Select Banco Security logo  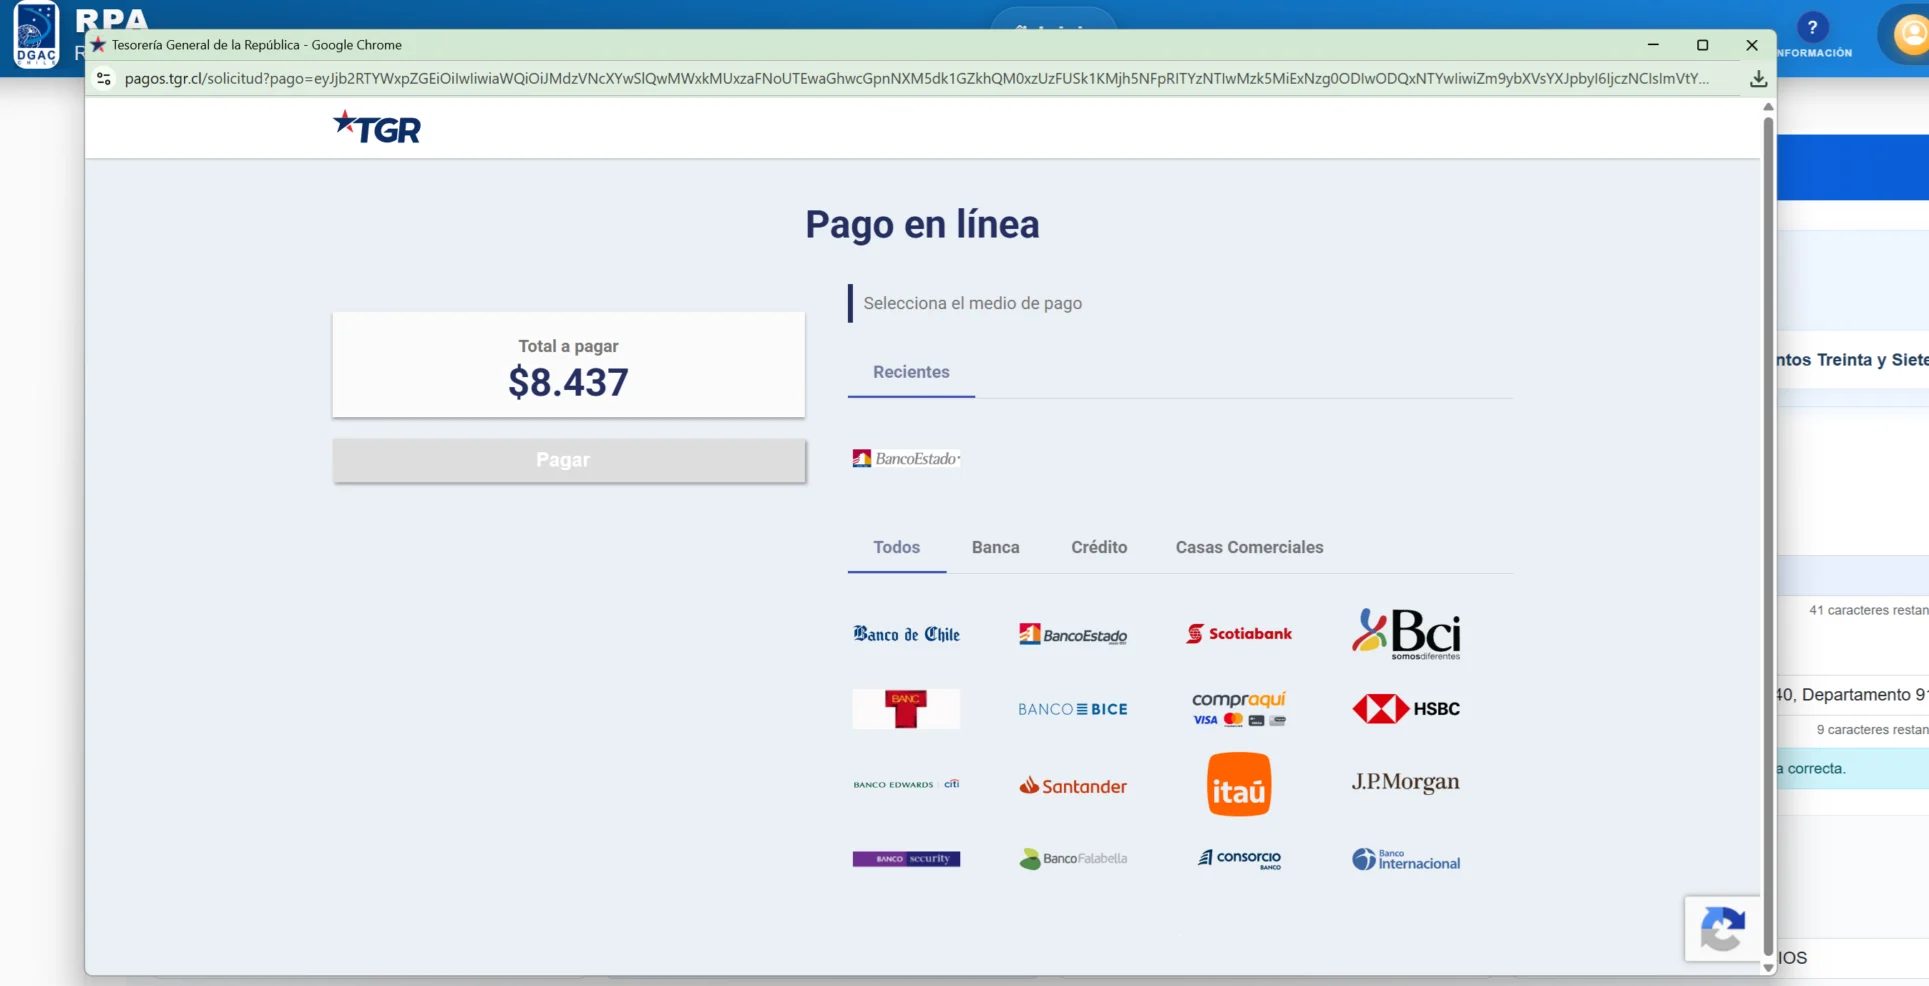click(x=906, y=859)
